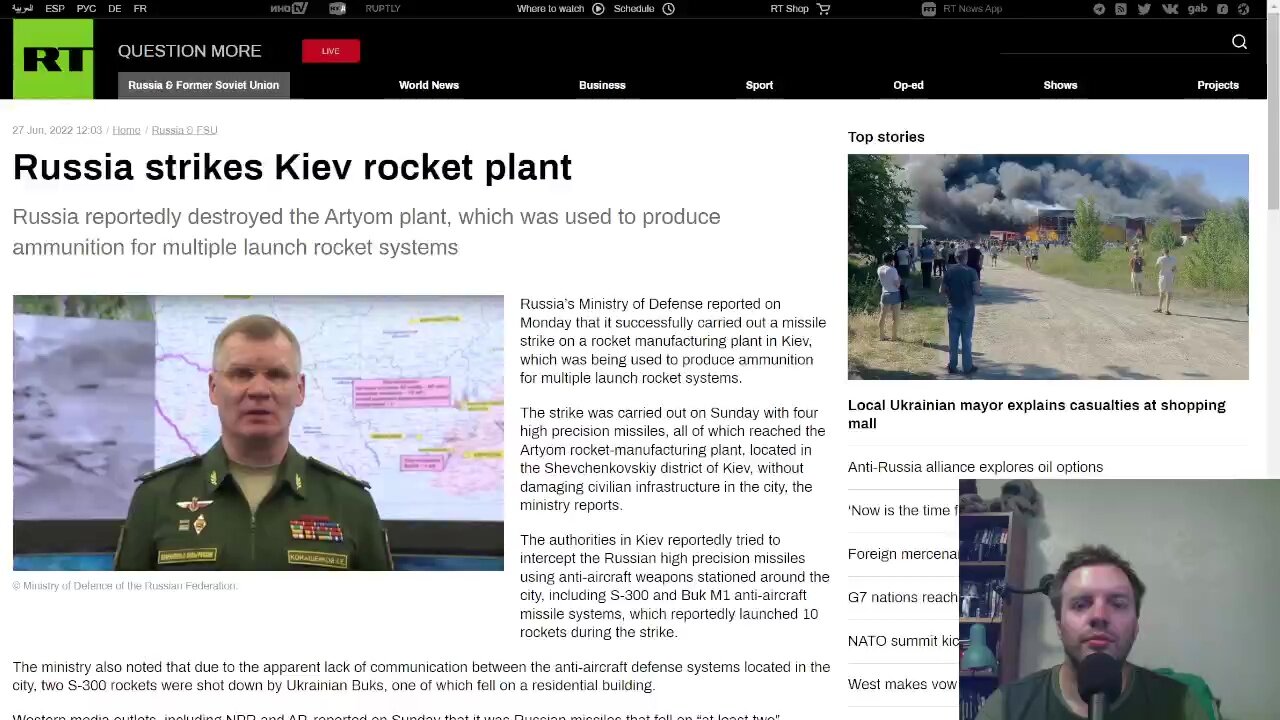
Task: Open the gab social link
Action: click(x=1197, y=9)
